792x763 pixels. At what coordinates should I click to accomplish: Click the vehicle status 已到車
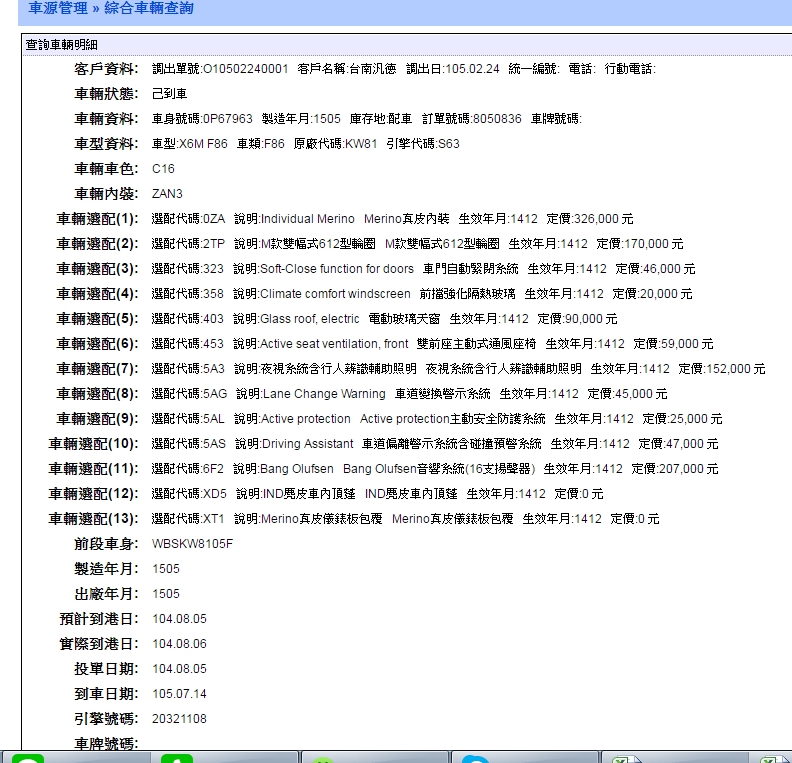pos(170,94)
